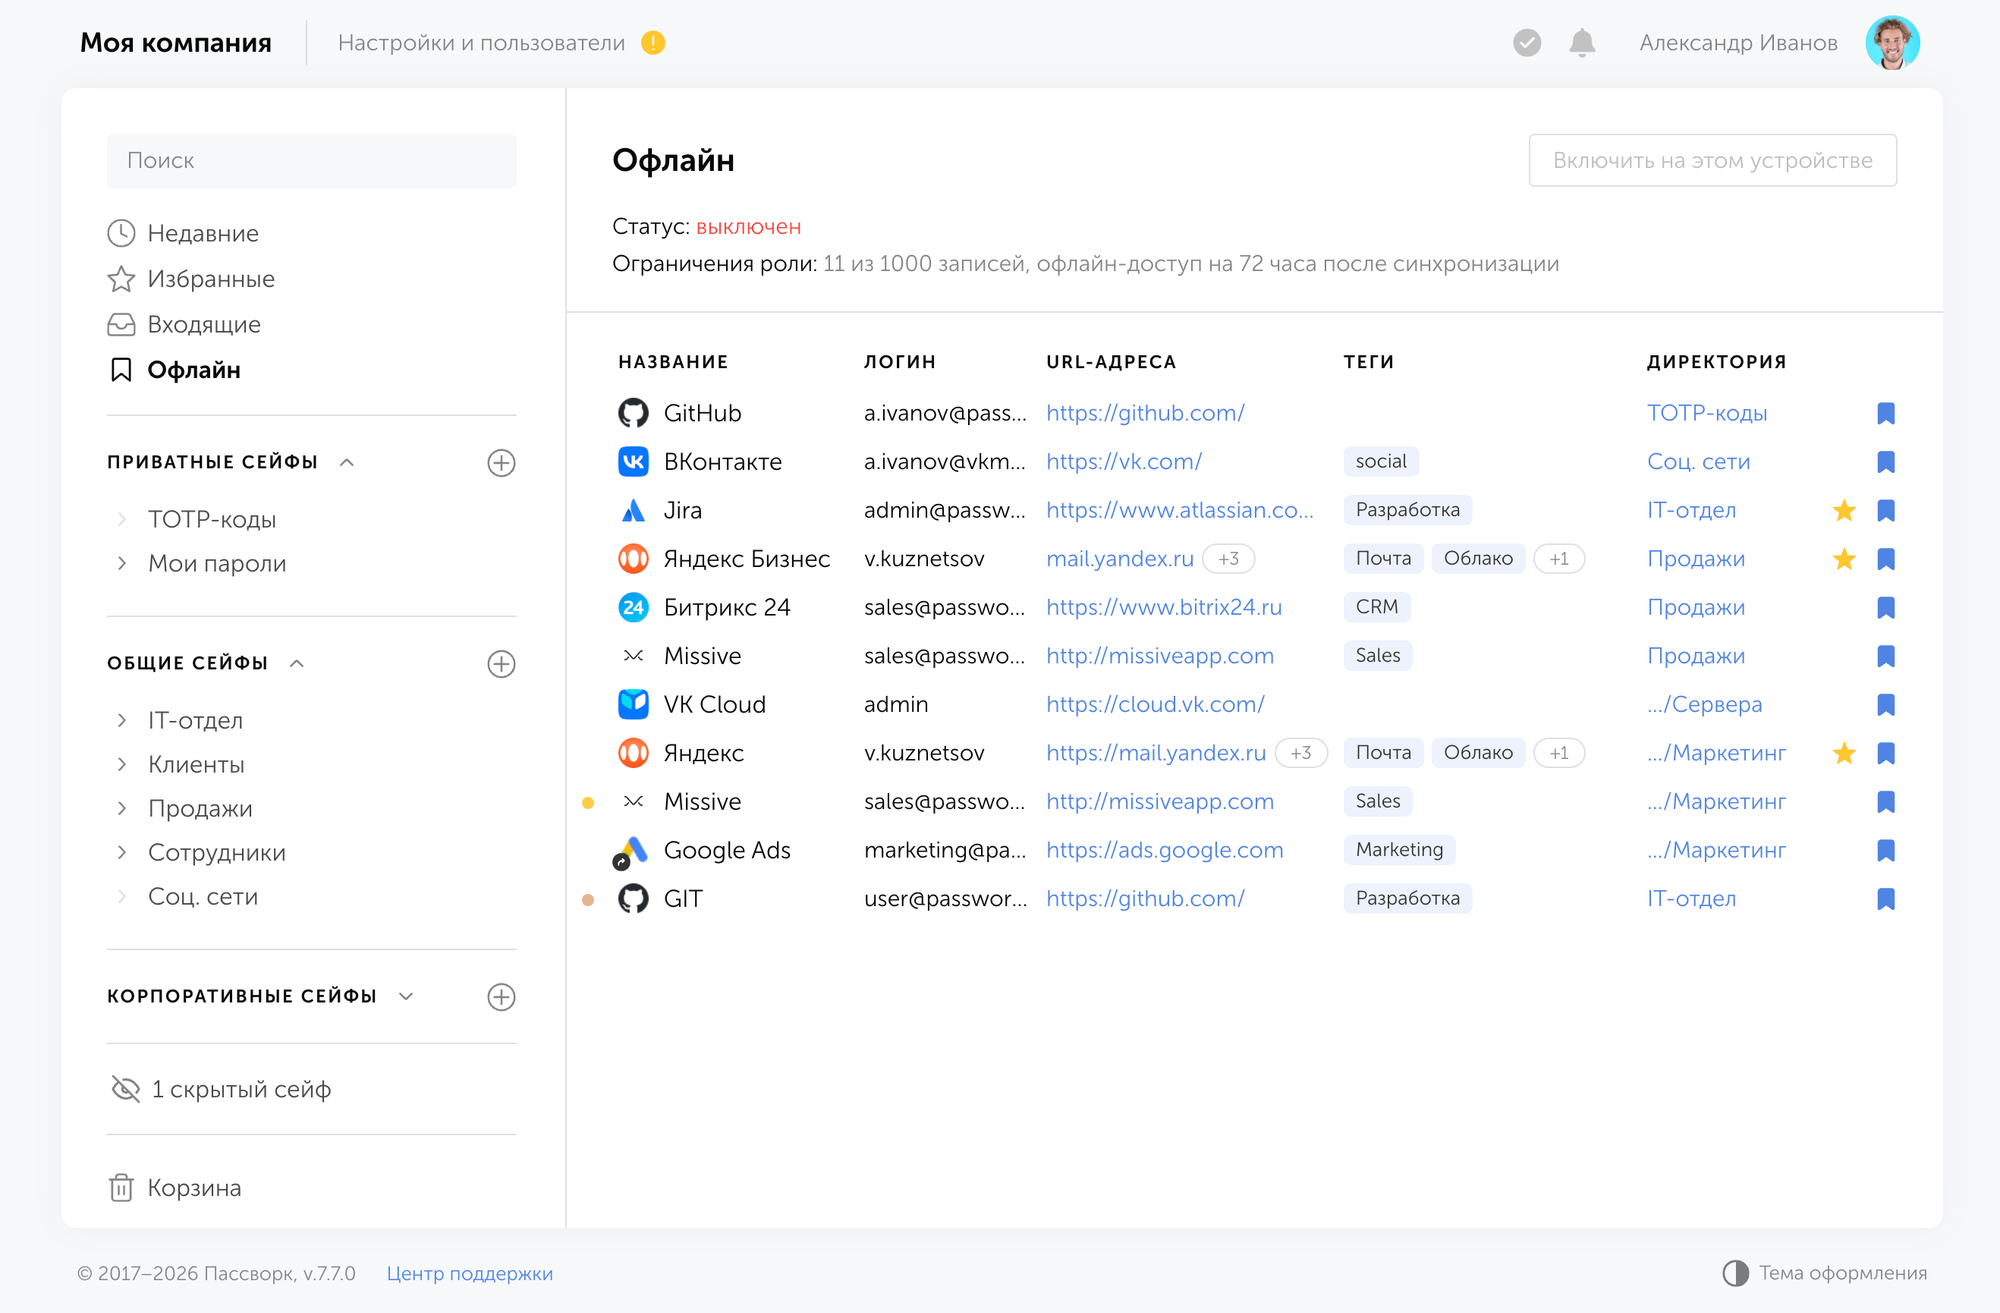
Task: Go to Входящие in sidebar
Action: tap(184, 325)
